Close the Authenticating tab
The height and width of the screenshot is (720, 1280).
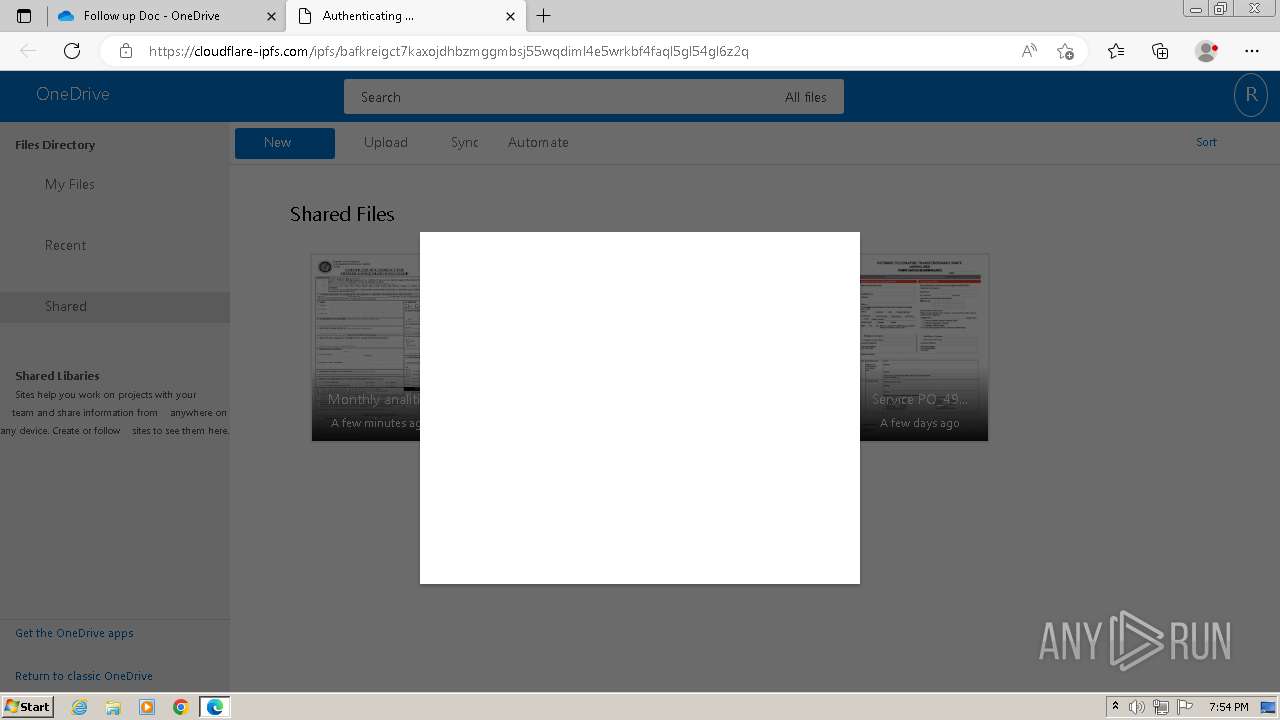pyautogui.click(x=511, y=16)
